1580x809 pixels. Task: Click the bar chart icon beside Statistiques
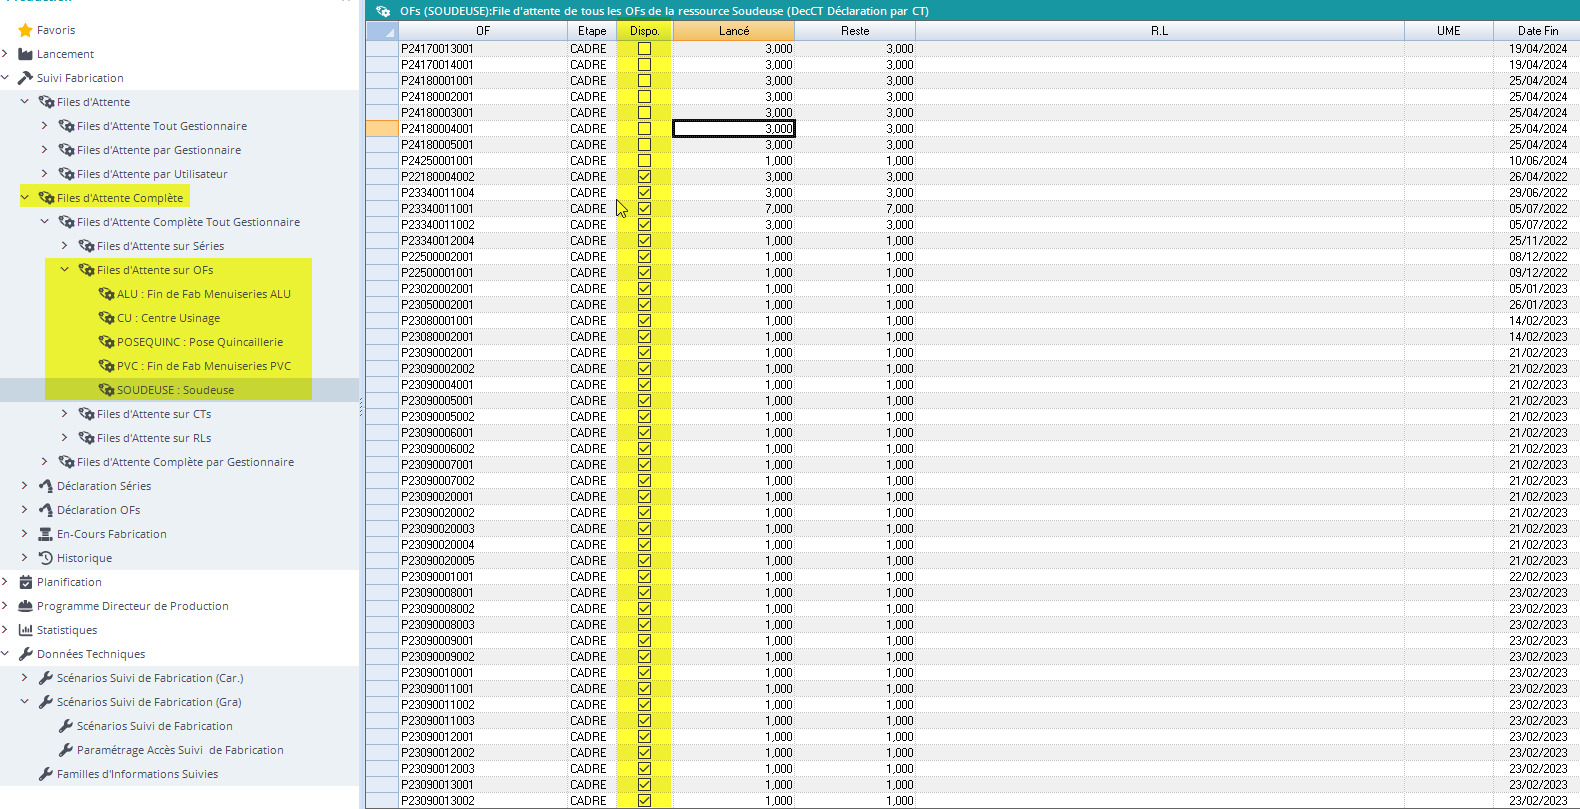(x=25, y=630)
